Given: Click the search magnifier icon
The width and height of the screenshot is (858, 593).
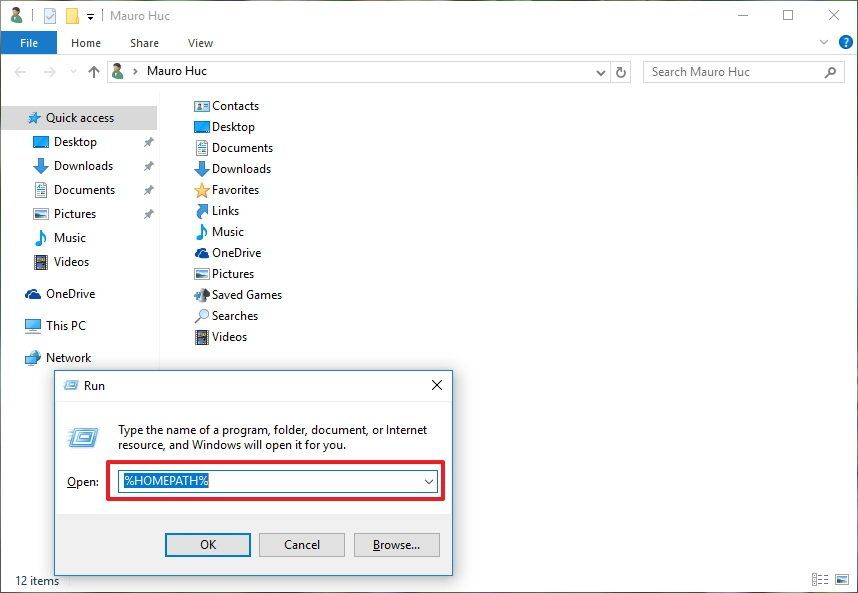Looking at the screenshot, I should (x=829, y=72).
